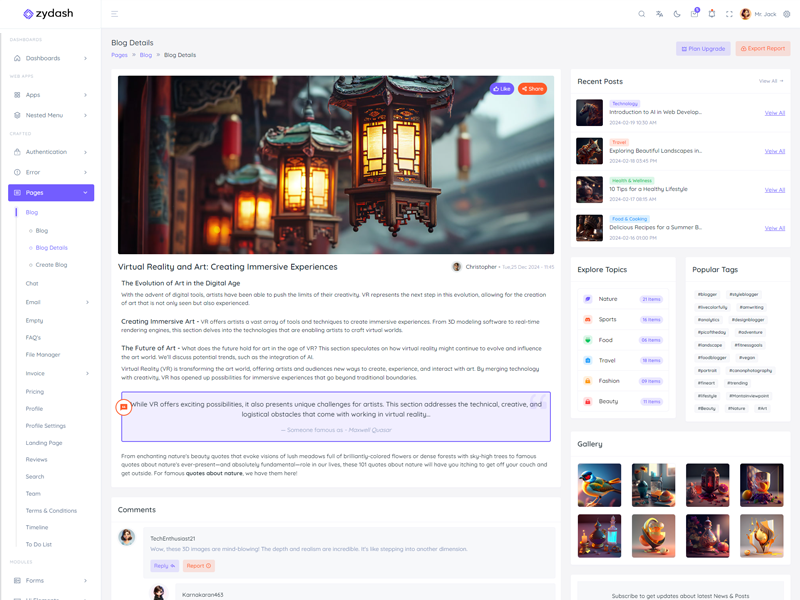The width and height of the screenshot is (800, 600).
Task: Open the language translate selector
Action: pyautogui.click(x=659, y=14)
